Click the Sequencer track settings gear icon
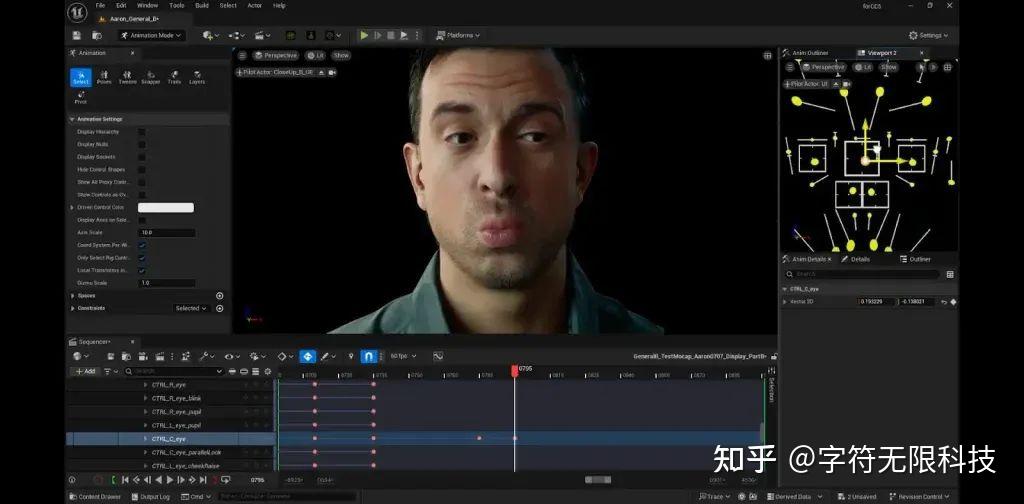The width and height of the screenshot is (1024, 504). (267, 371)
